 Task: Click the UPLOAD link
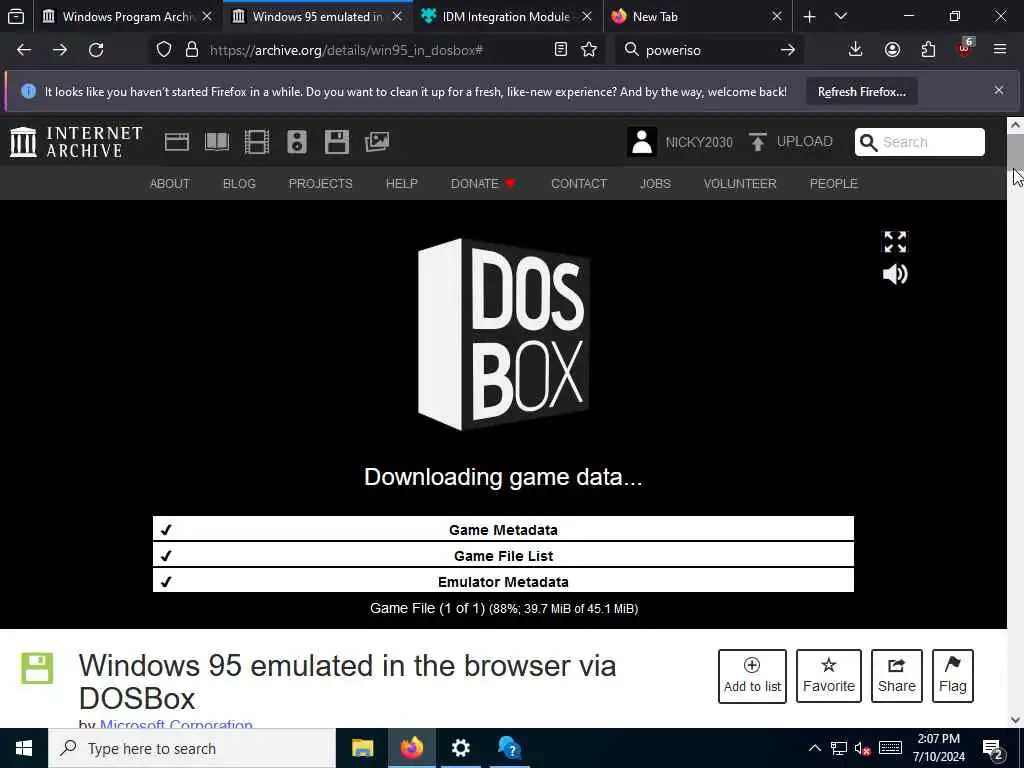pos(790,142)
